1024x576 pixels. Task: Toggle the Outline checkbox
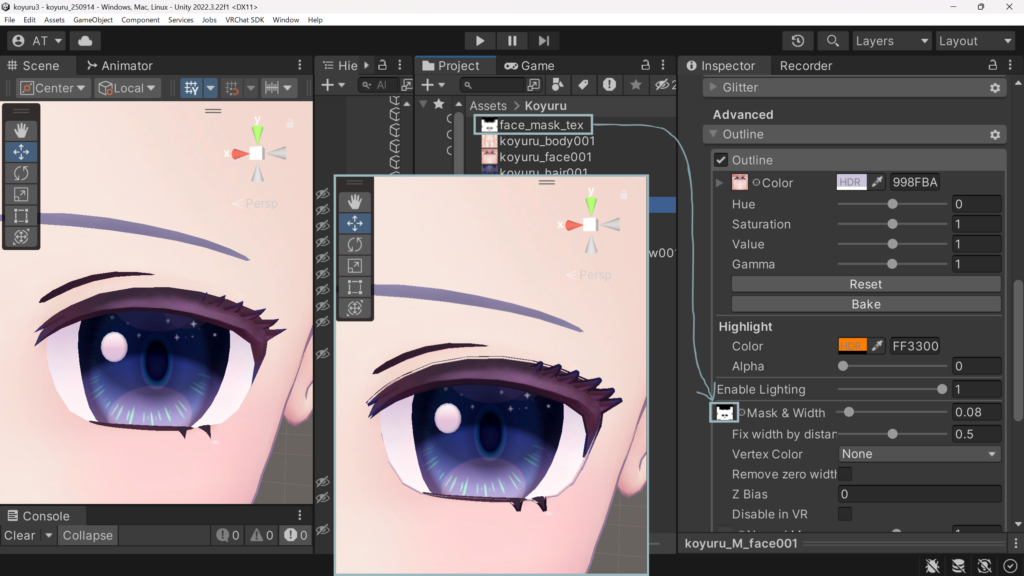click(x=721, y=160)
